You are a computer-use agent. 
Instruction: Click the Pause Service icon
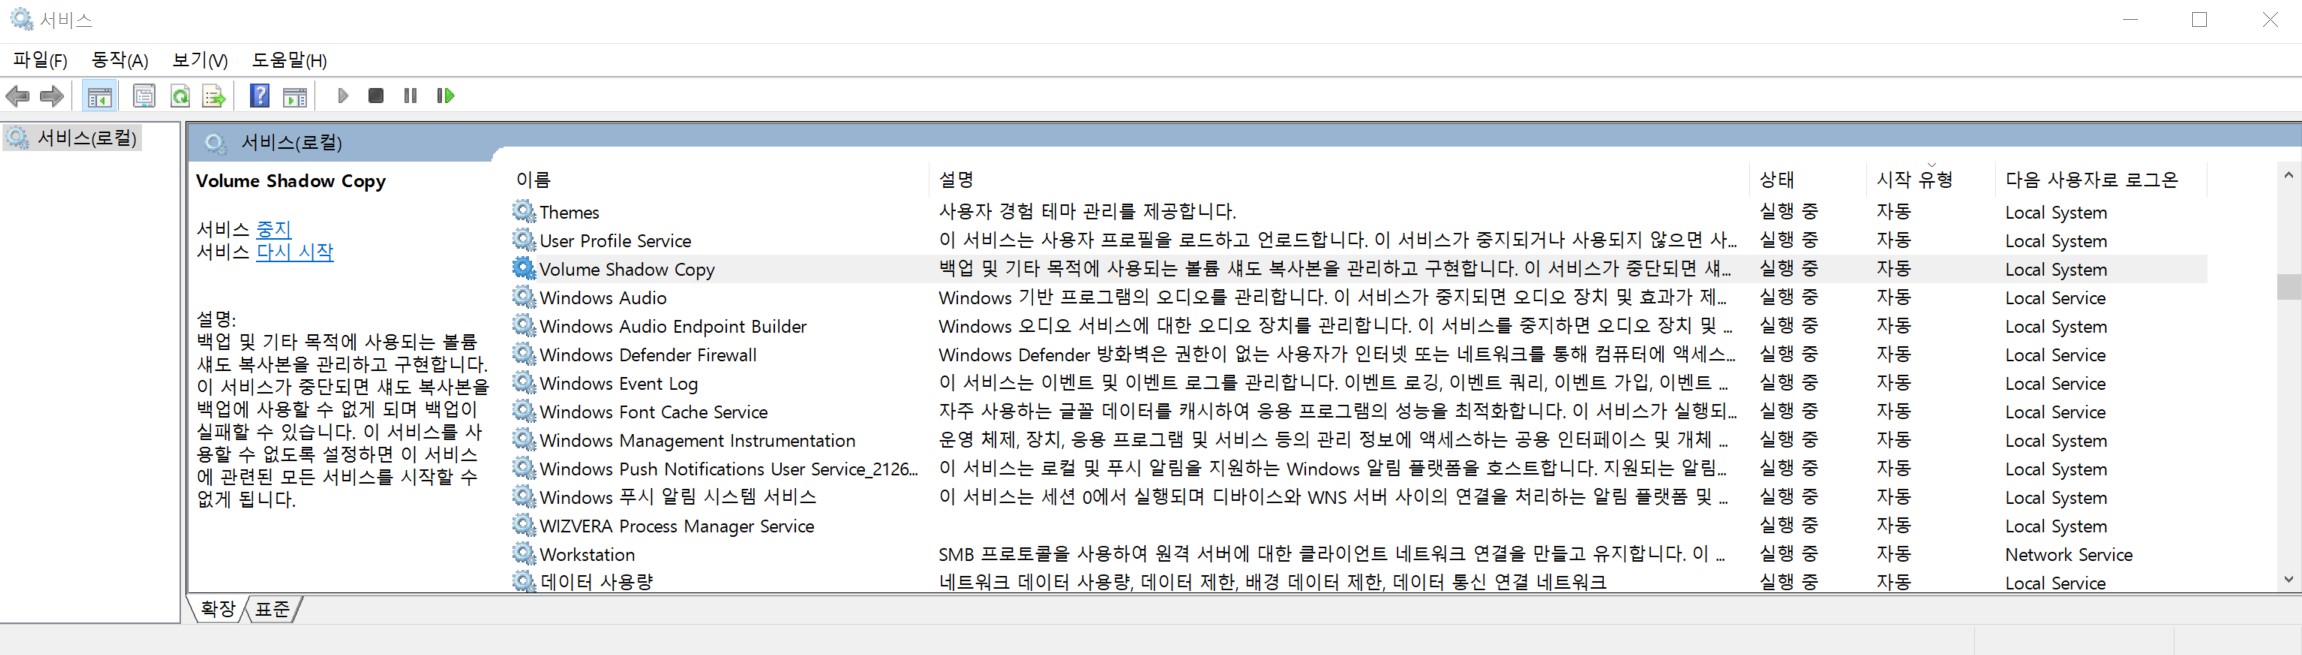(x=410, y=96)
